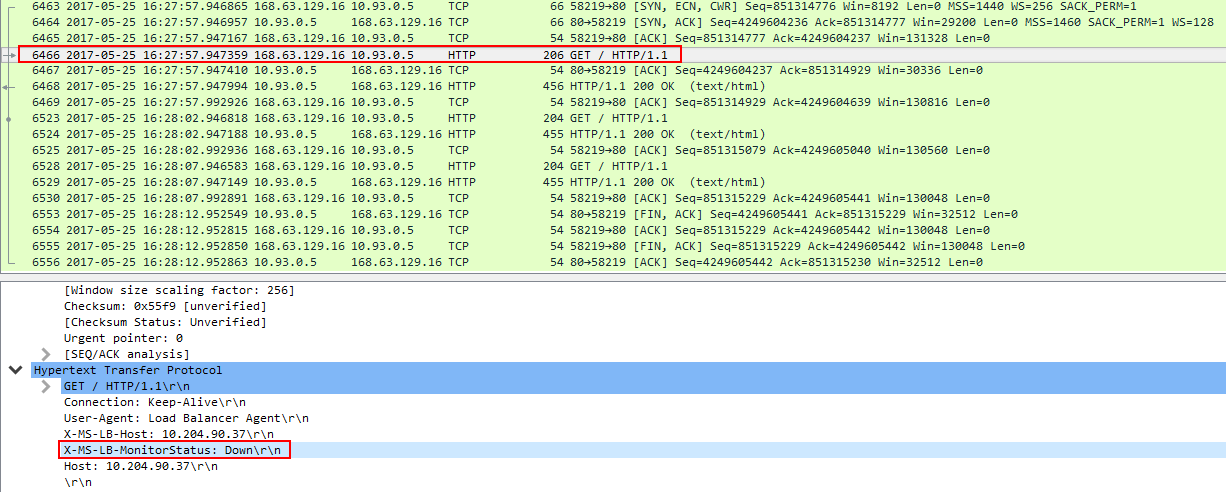Select the X-MS-LB-Host header line
The image size is (1226, 492).
pyautogui.click(x=154, y=434)
